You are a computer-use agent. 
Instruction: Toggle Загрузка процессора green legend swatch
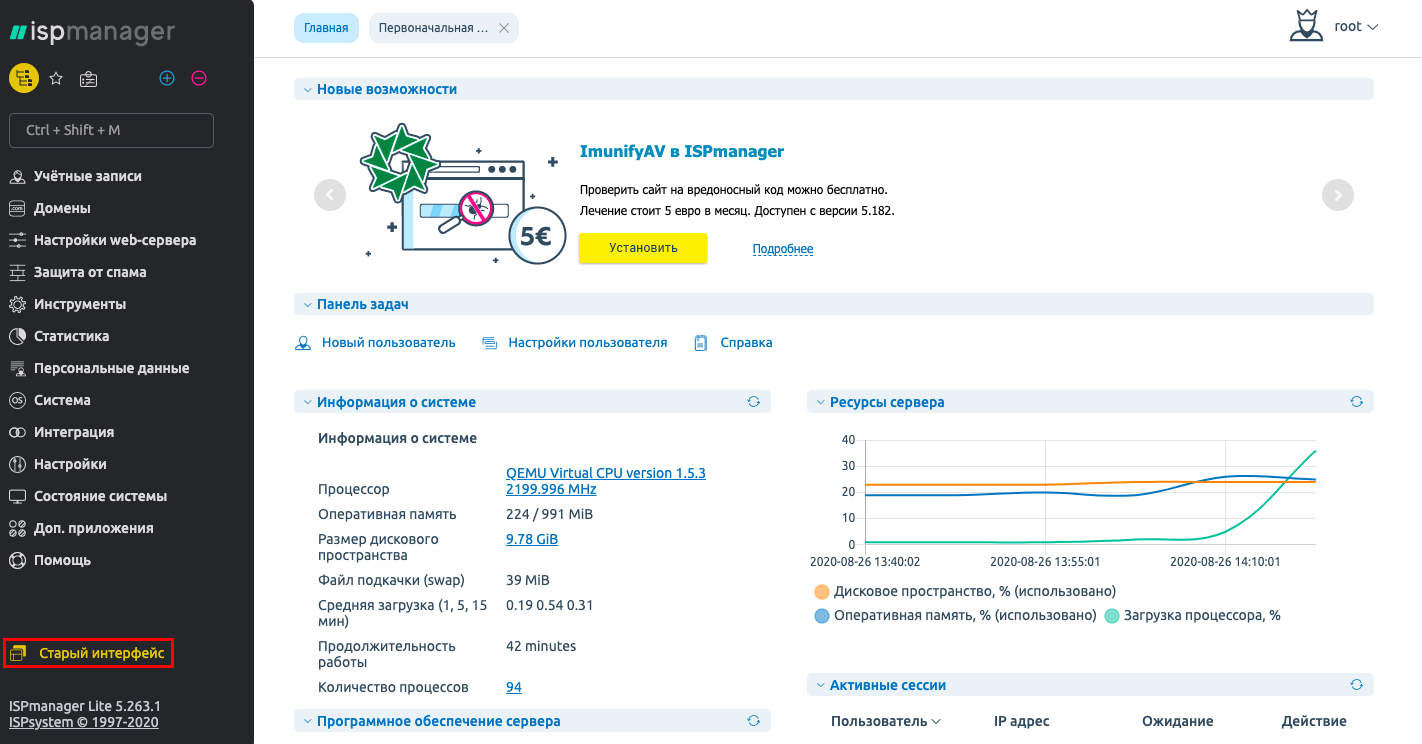click(x=1112, y=615)
